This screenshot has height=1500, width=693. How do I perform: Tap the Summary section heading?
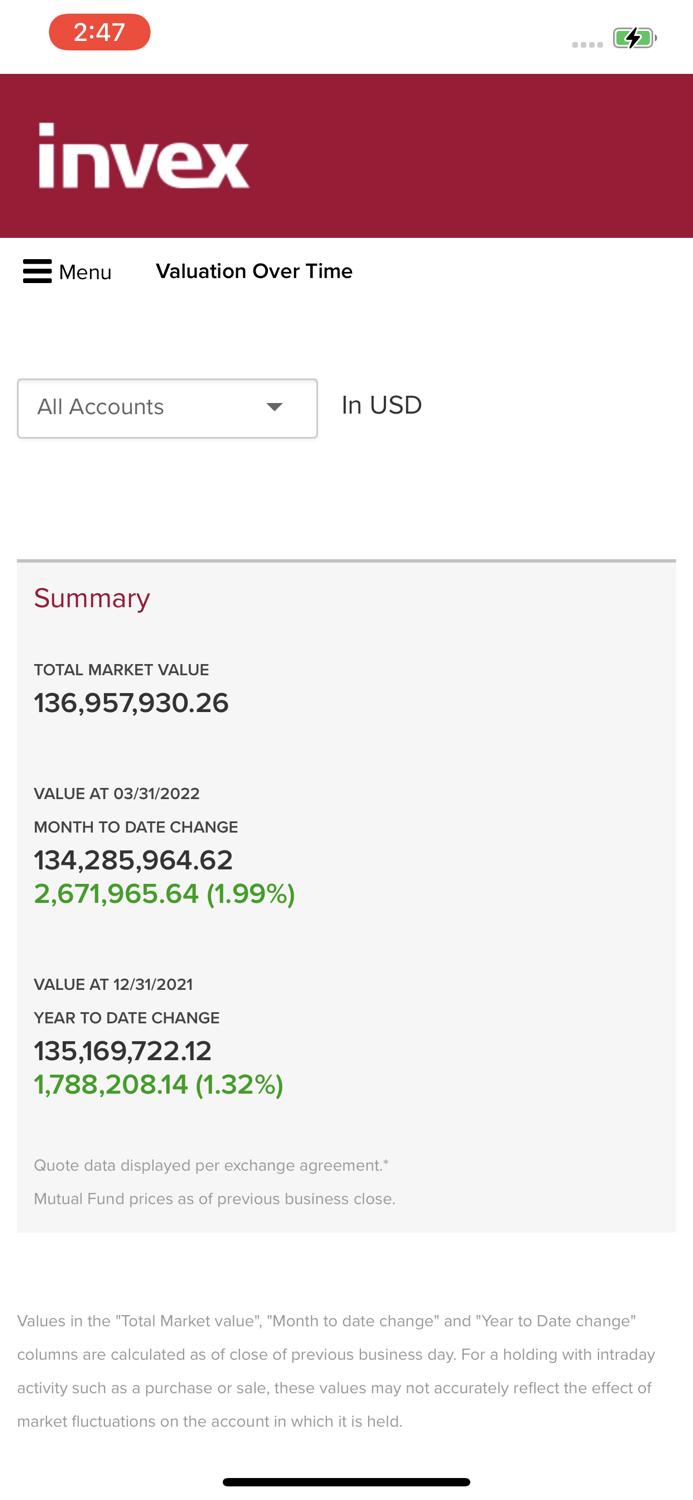(92, 598)
